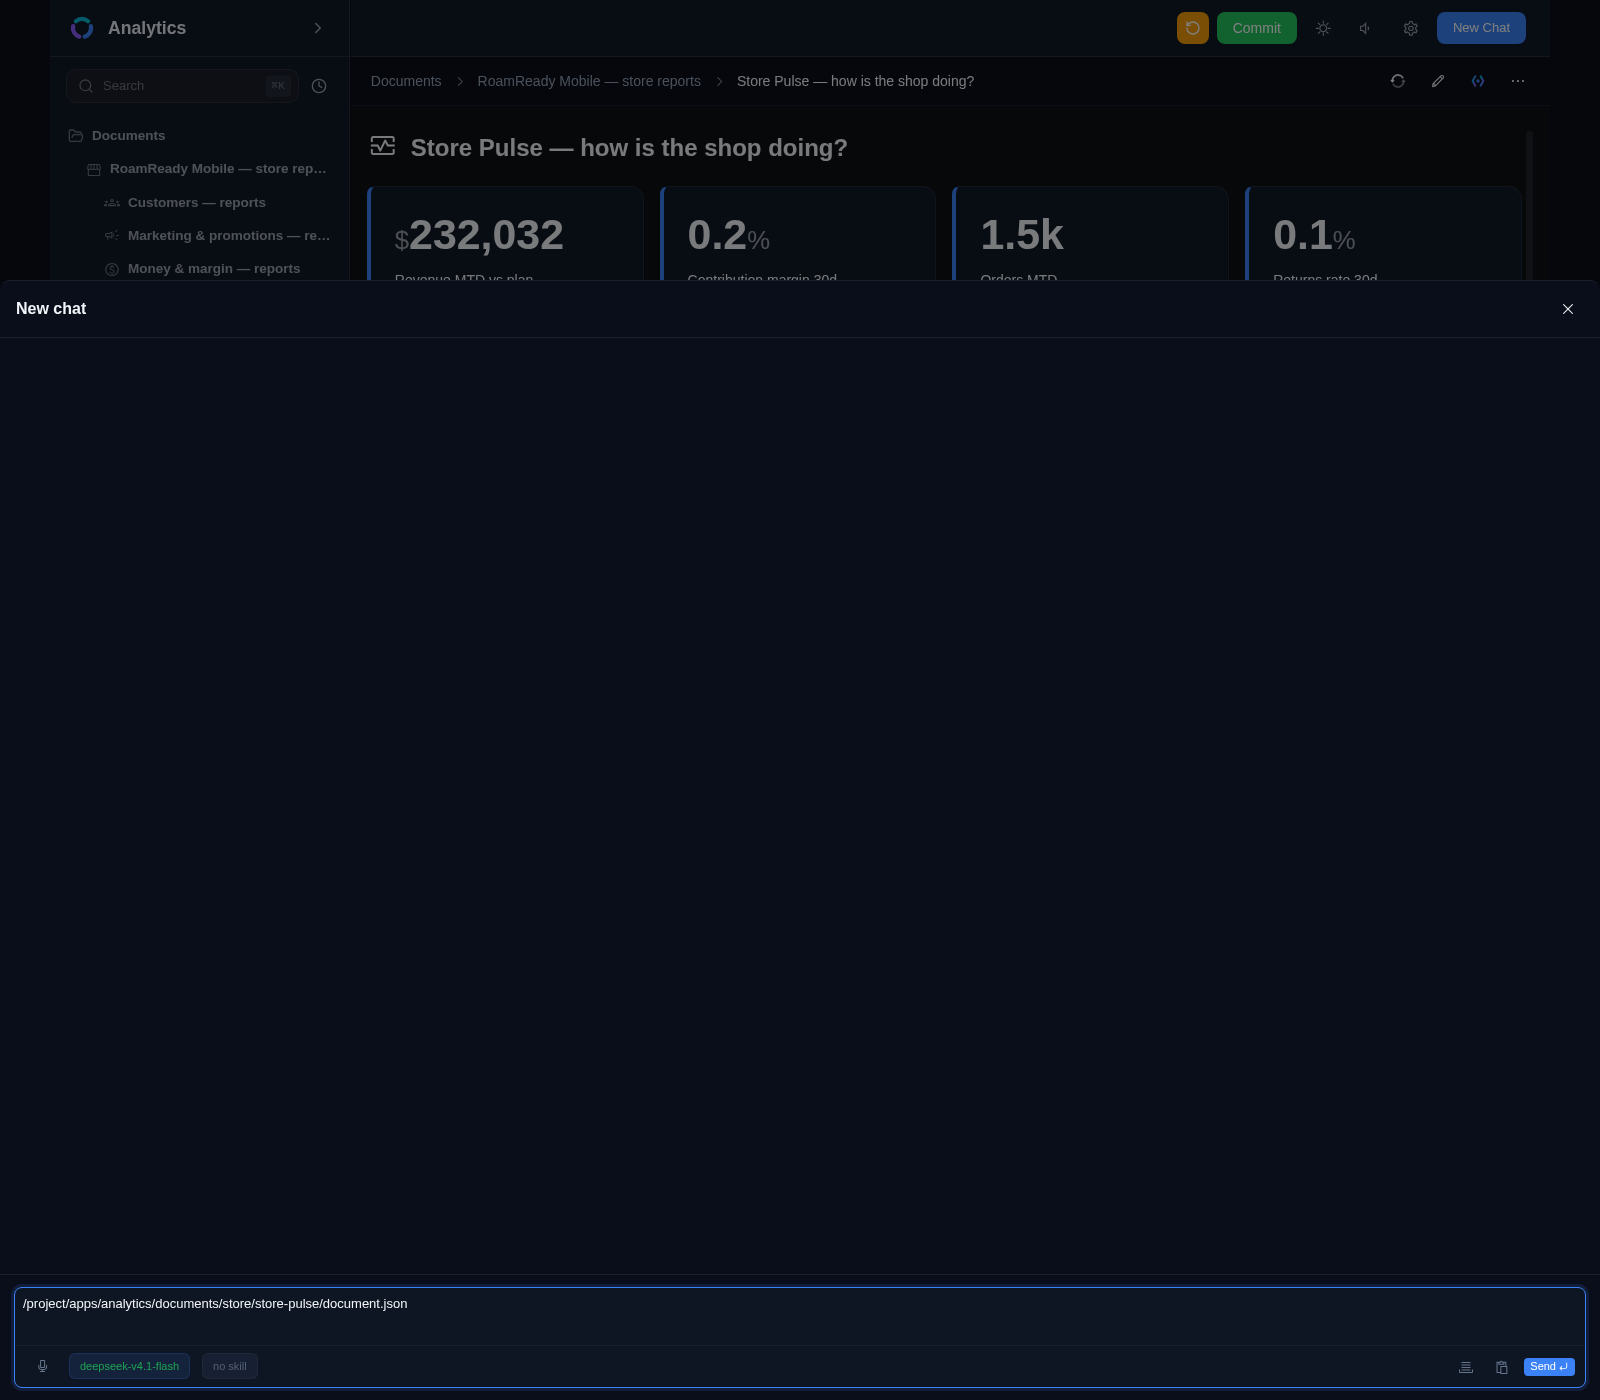The height and width of the screenshot is (1400, 1600).
Task: Focus the chat message input field
Action: [x=800, y=1315]
